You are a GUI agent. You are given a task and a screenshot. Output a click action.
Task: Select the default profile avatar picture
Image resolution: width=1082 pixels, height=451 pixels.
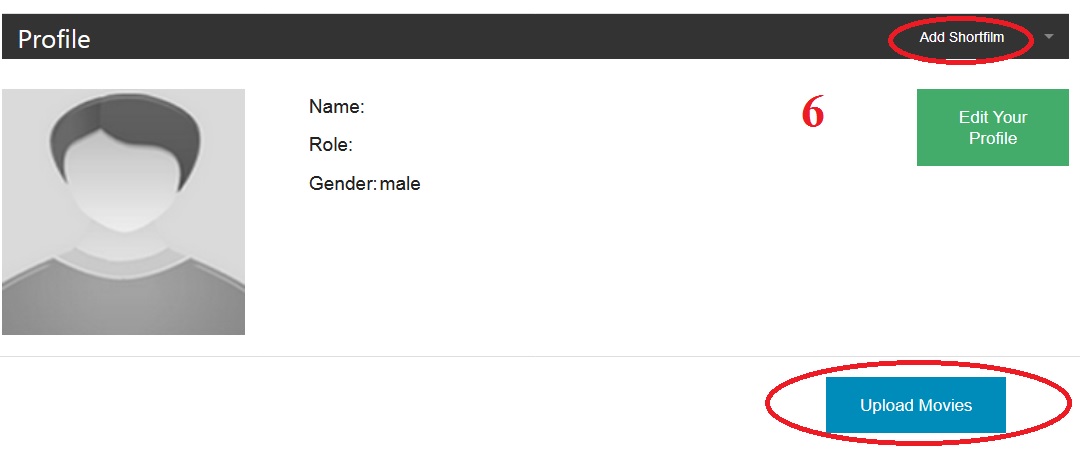click(123, 212)
